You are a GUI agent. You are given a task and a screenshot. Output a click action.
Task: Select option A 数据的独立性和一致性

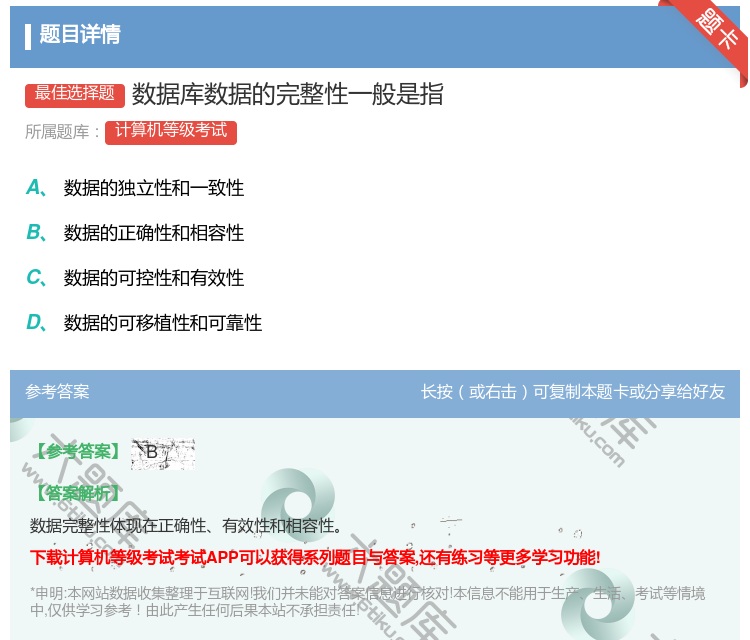135,188
